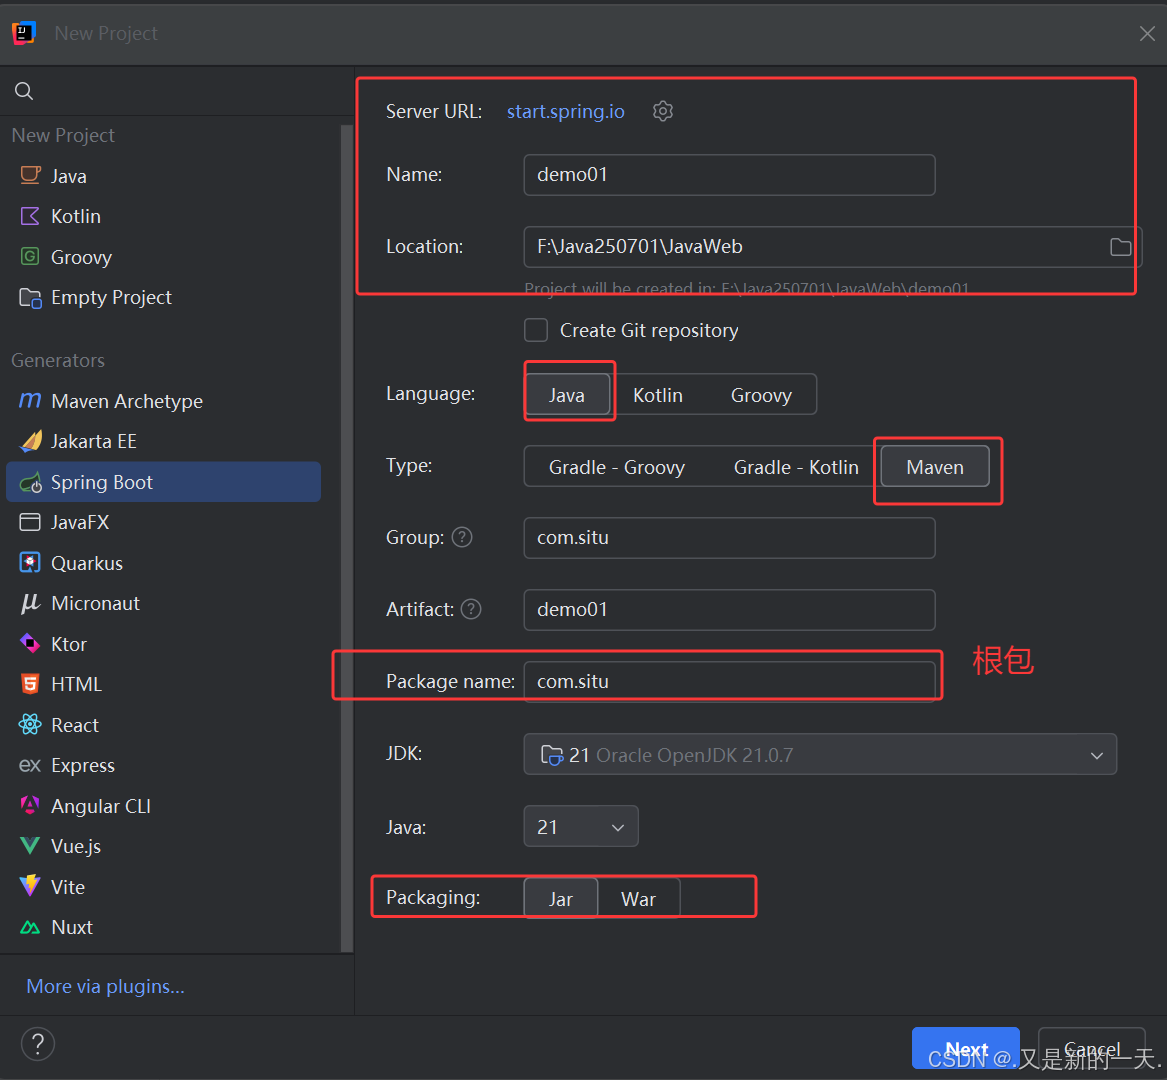Click the HTML5 generator icon
Image resolution: width=1167 pixels, height=1080 pixels.
[30, 684]
